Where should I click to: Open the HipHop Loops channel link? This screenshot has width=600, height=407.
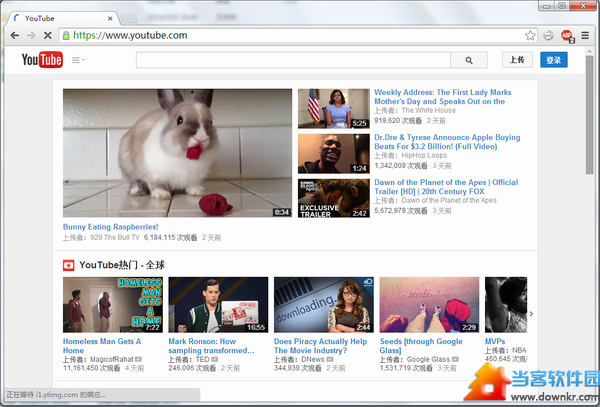(424, 156)
